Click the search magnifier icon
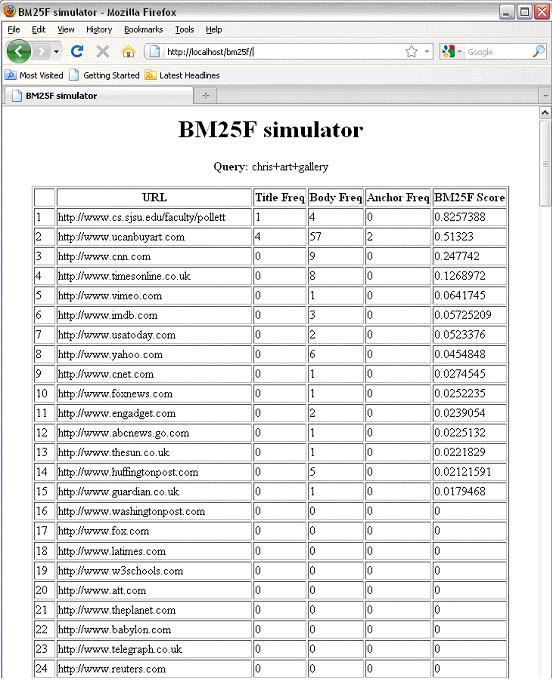This screenshot has width=552, height=681. (539, 52)
